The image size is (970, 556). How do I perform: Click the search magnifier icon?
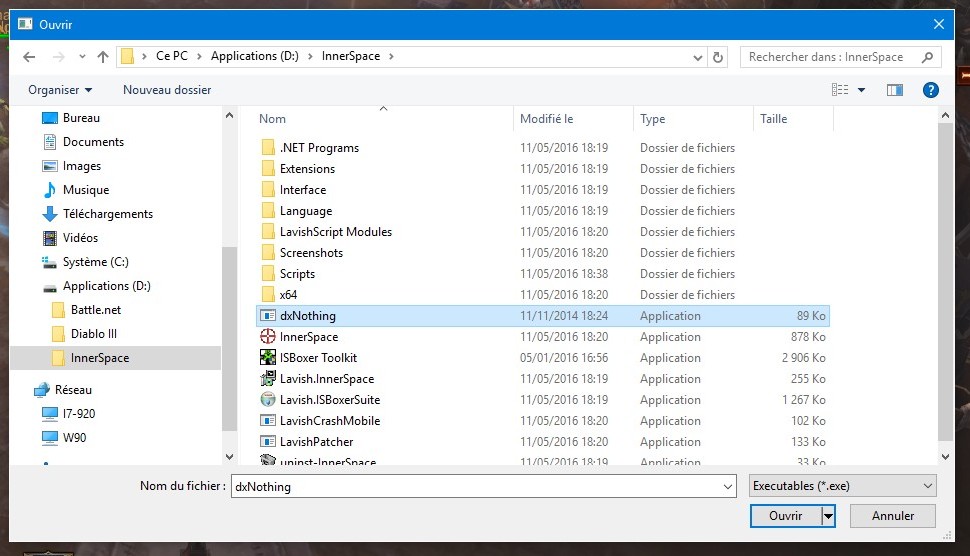[x=927, y=57]
